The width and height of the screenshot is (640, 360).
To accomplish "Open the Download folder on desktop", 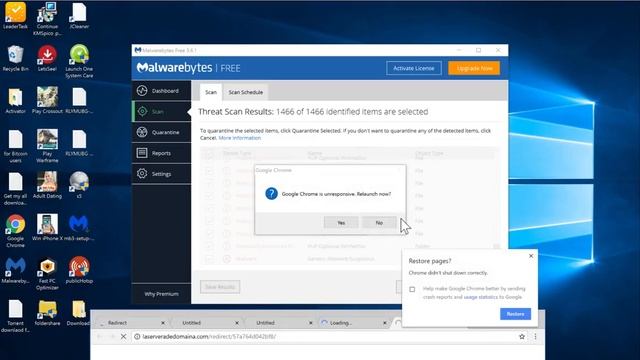I will [78, 313].
